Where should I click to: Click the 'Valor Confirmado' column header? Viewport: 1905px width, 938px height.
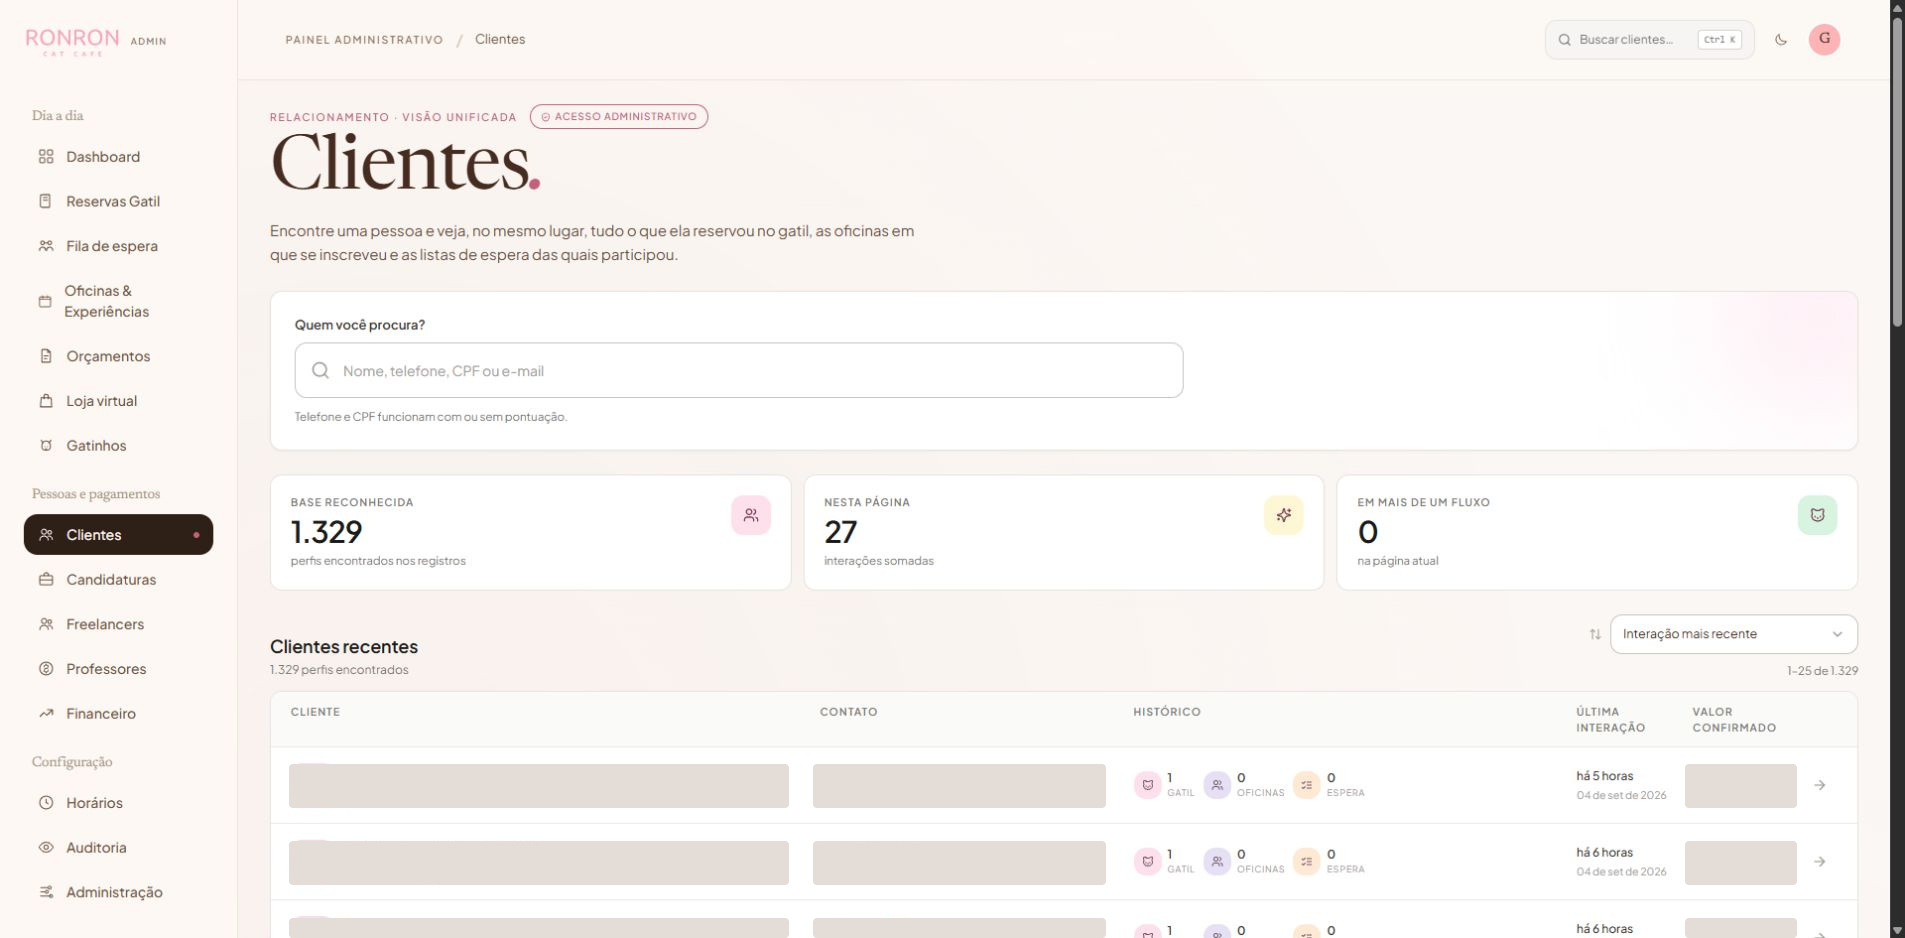pos(1734,720)
